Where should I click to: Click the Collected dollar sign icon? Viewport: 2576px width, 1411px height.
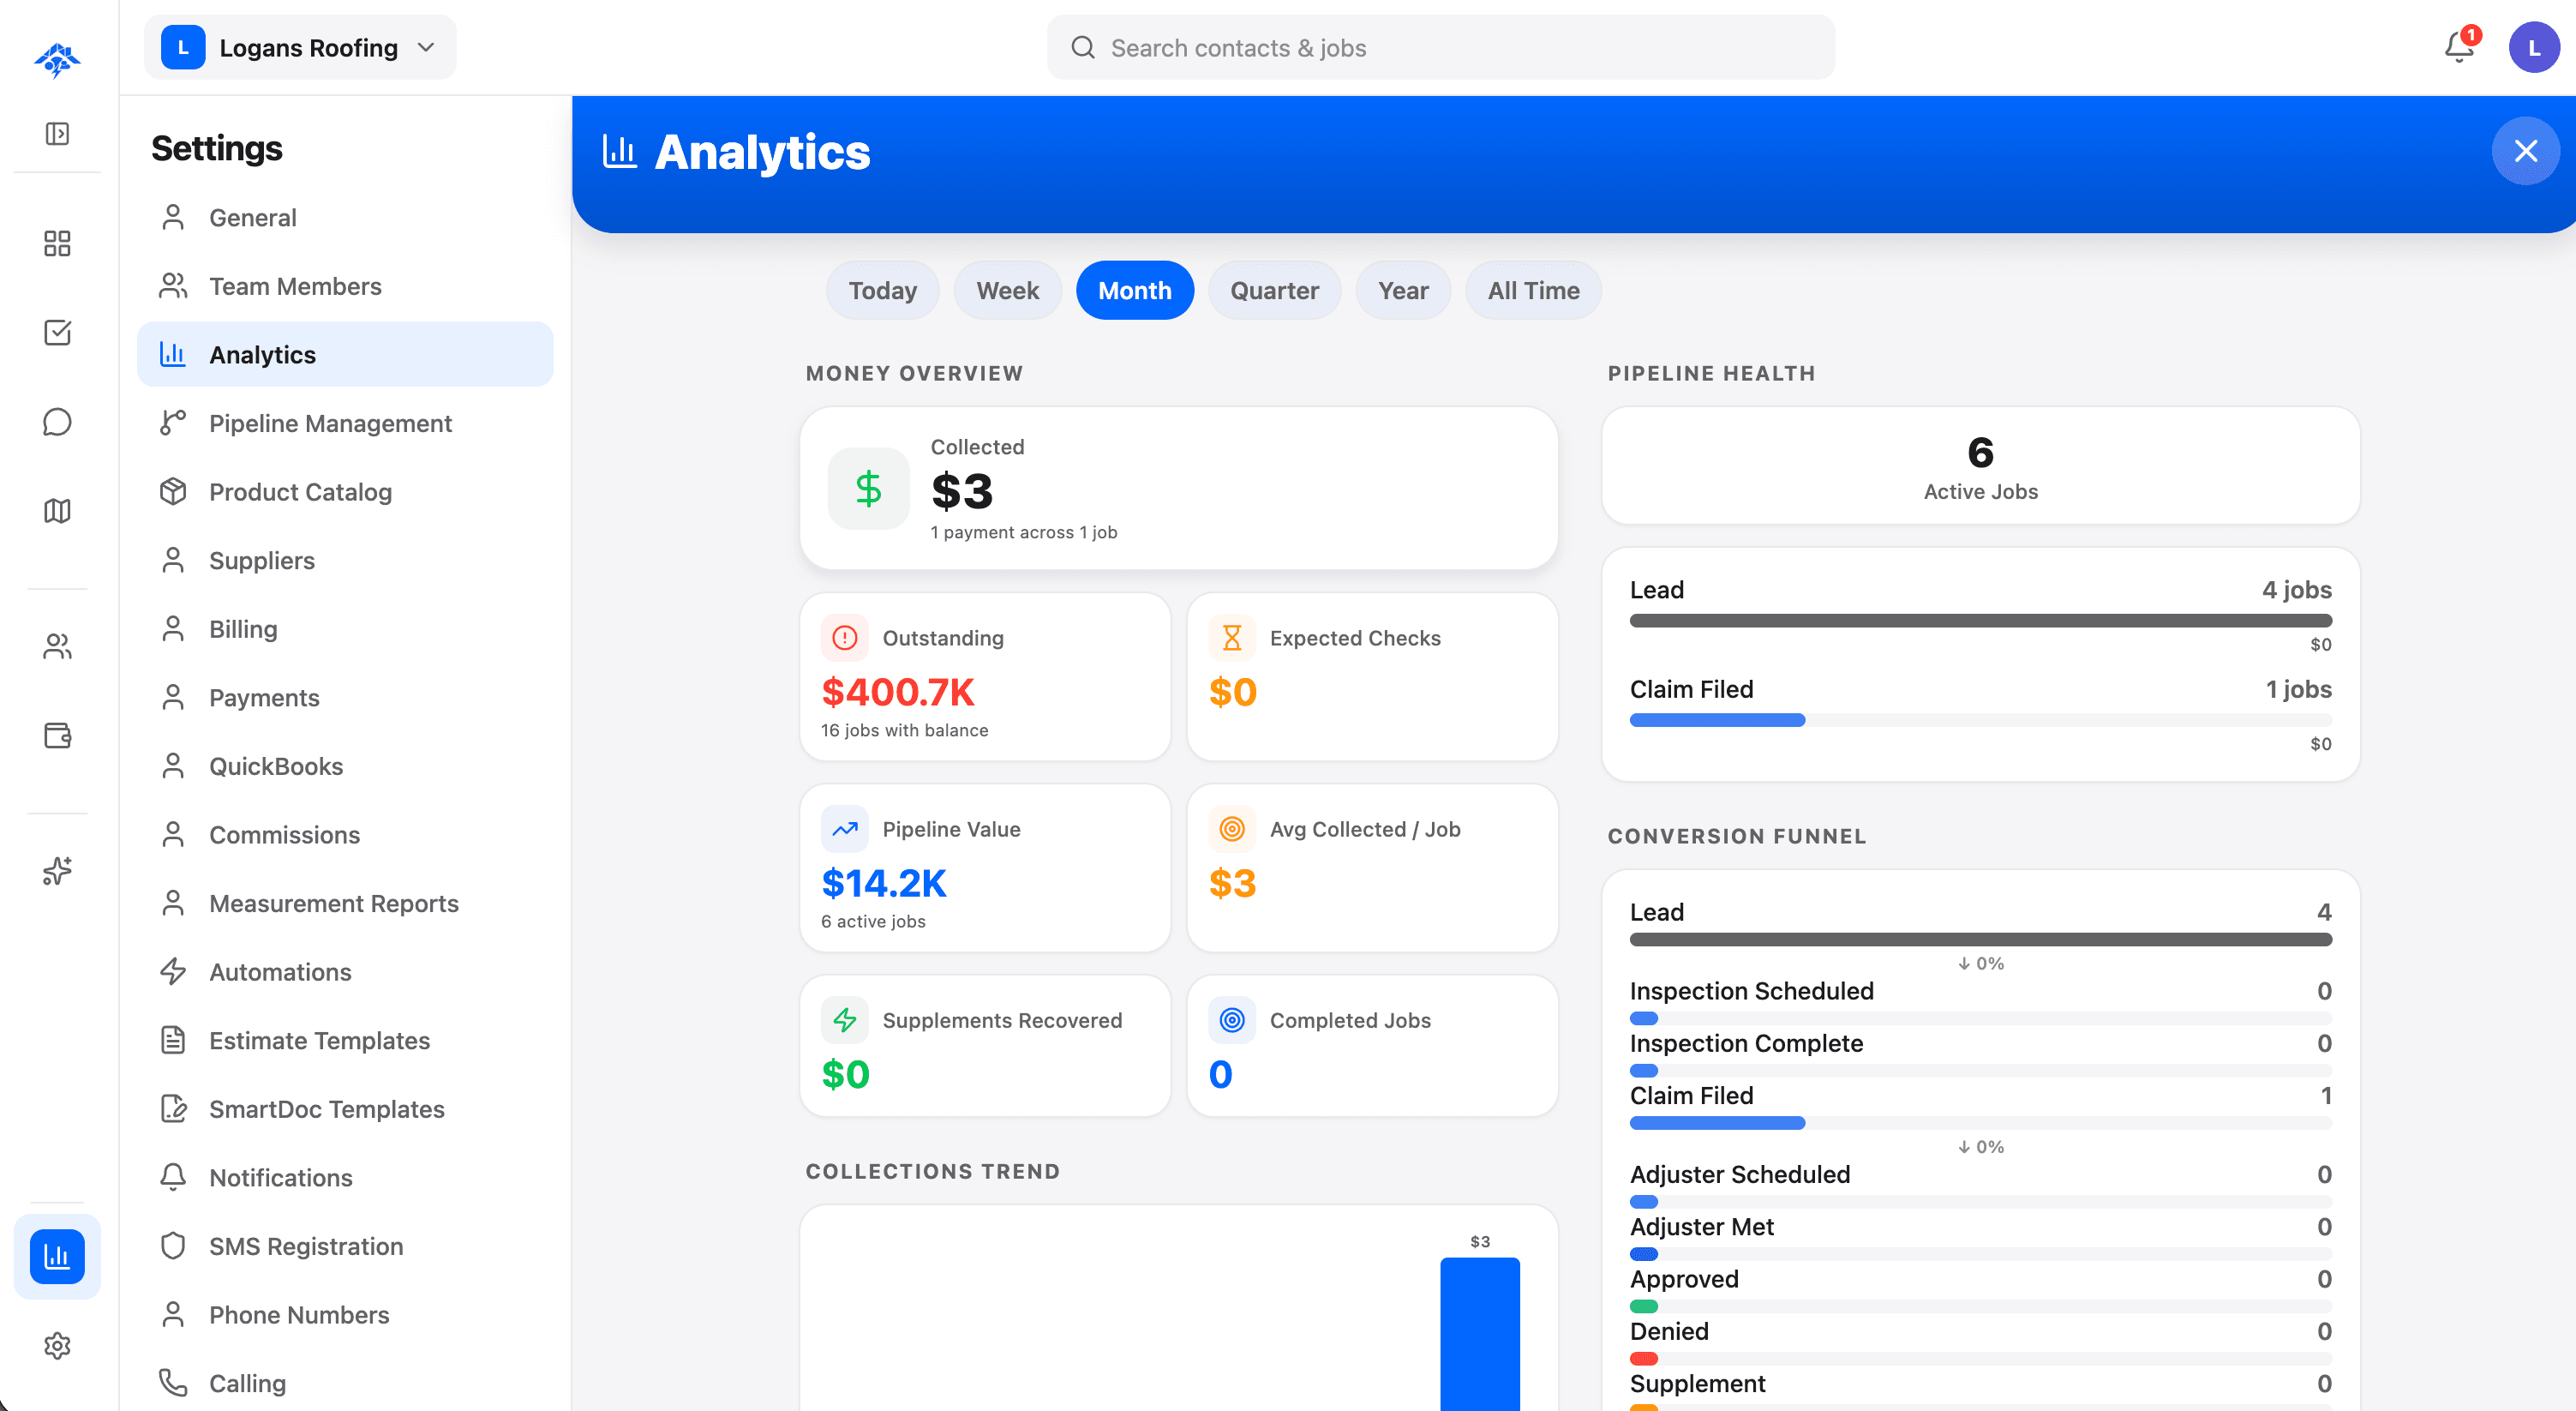[868, 489]
